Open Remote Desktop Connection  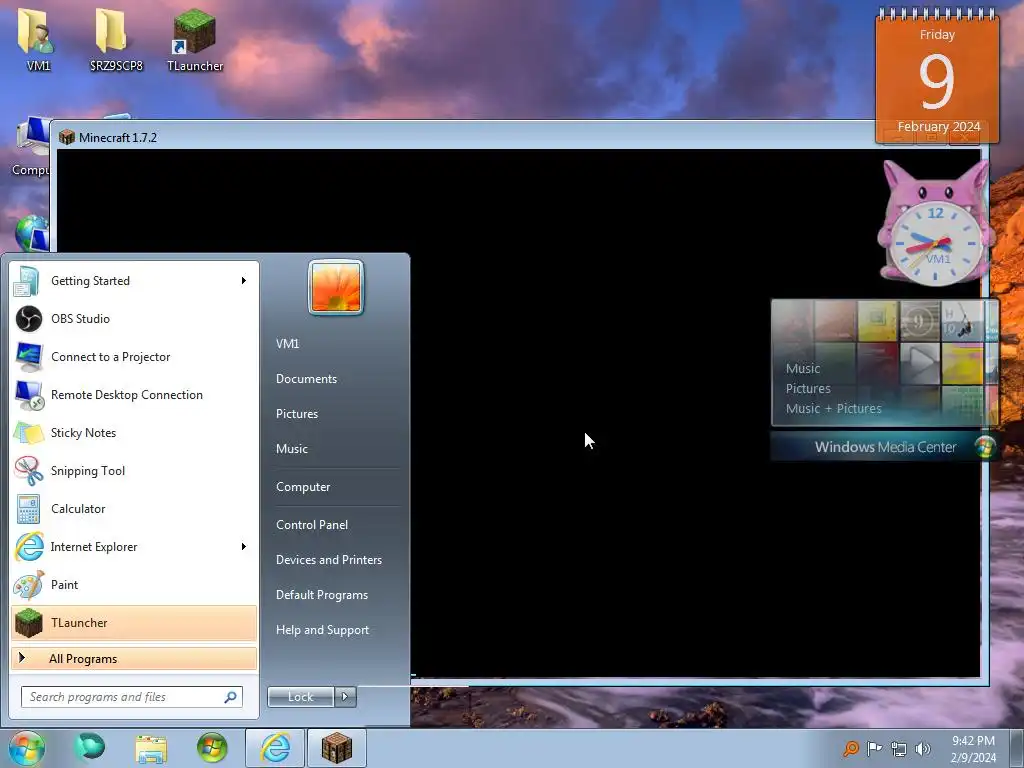134,394
